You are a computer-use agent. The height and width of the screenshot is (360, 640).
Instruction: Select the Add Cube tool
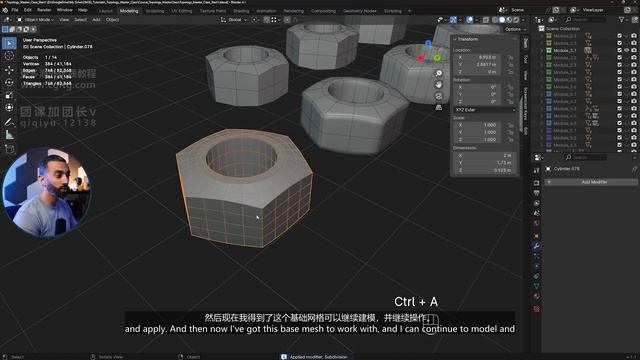9,149
